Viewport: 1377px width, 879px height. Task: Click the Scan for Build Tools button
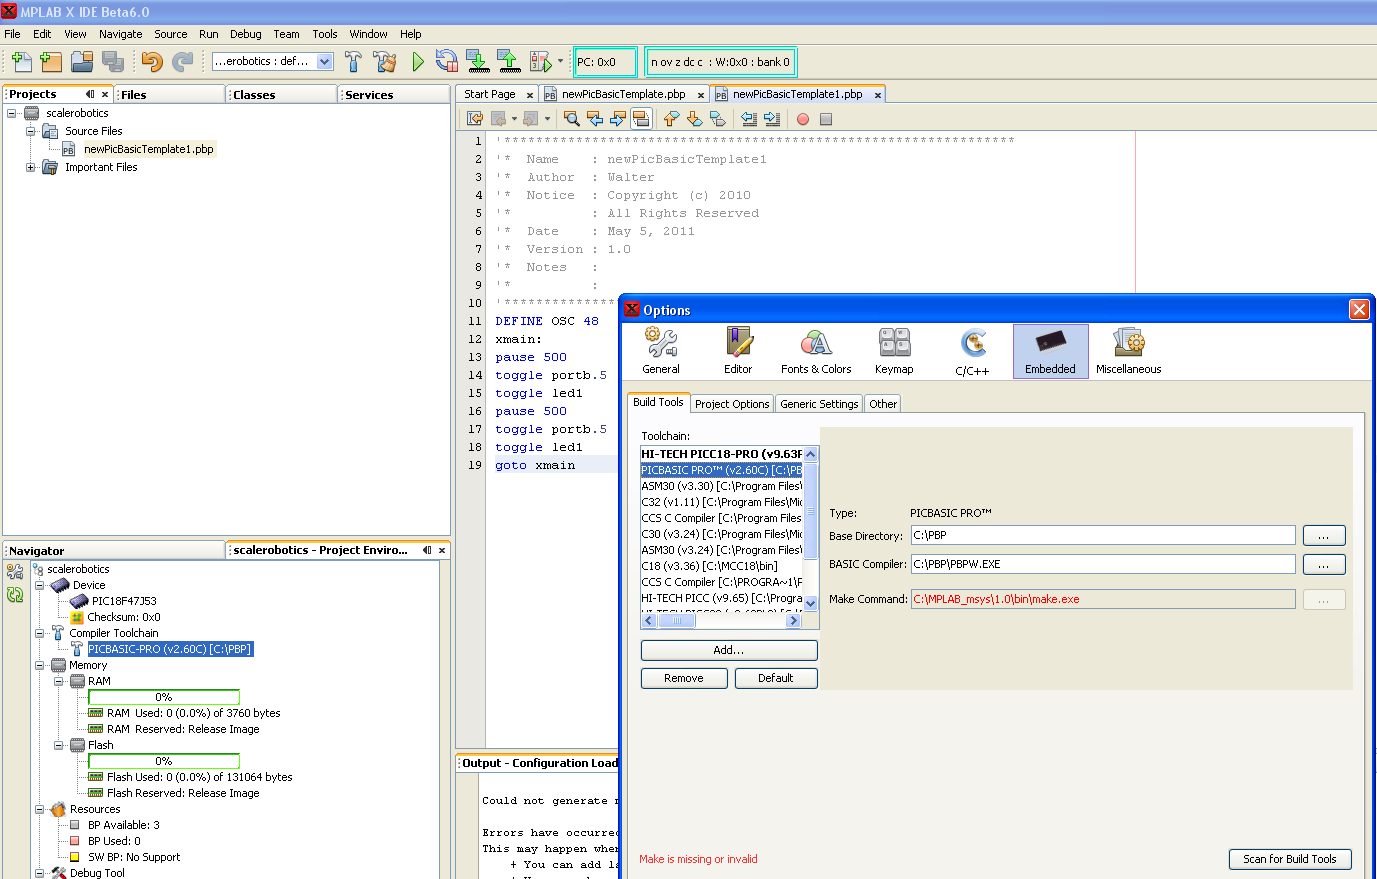pyautogui.click(x=1289, y=859)
